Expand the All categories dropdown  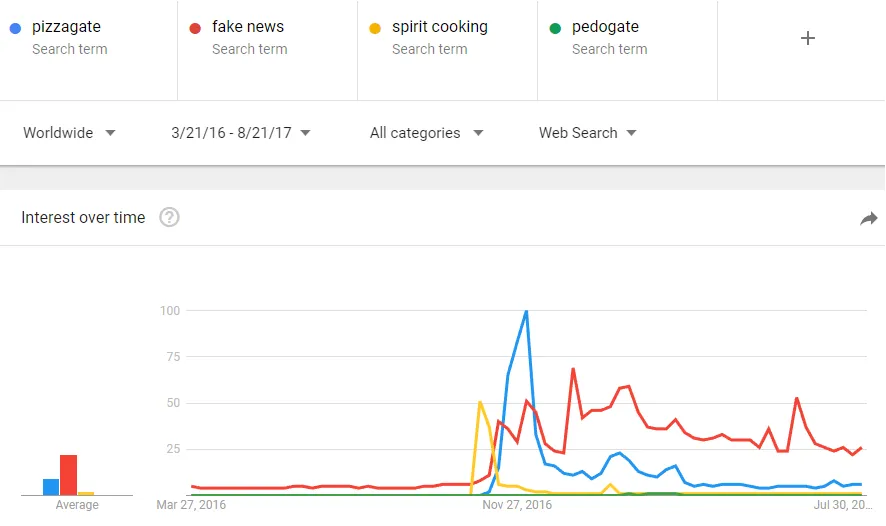(427, 133)
